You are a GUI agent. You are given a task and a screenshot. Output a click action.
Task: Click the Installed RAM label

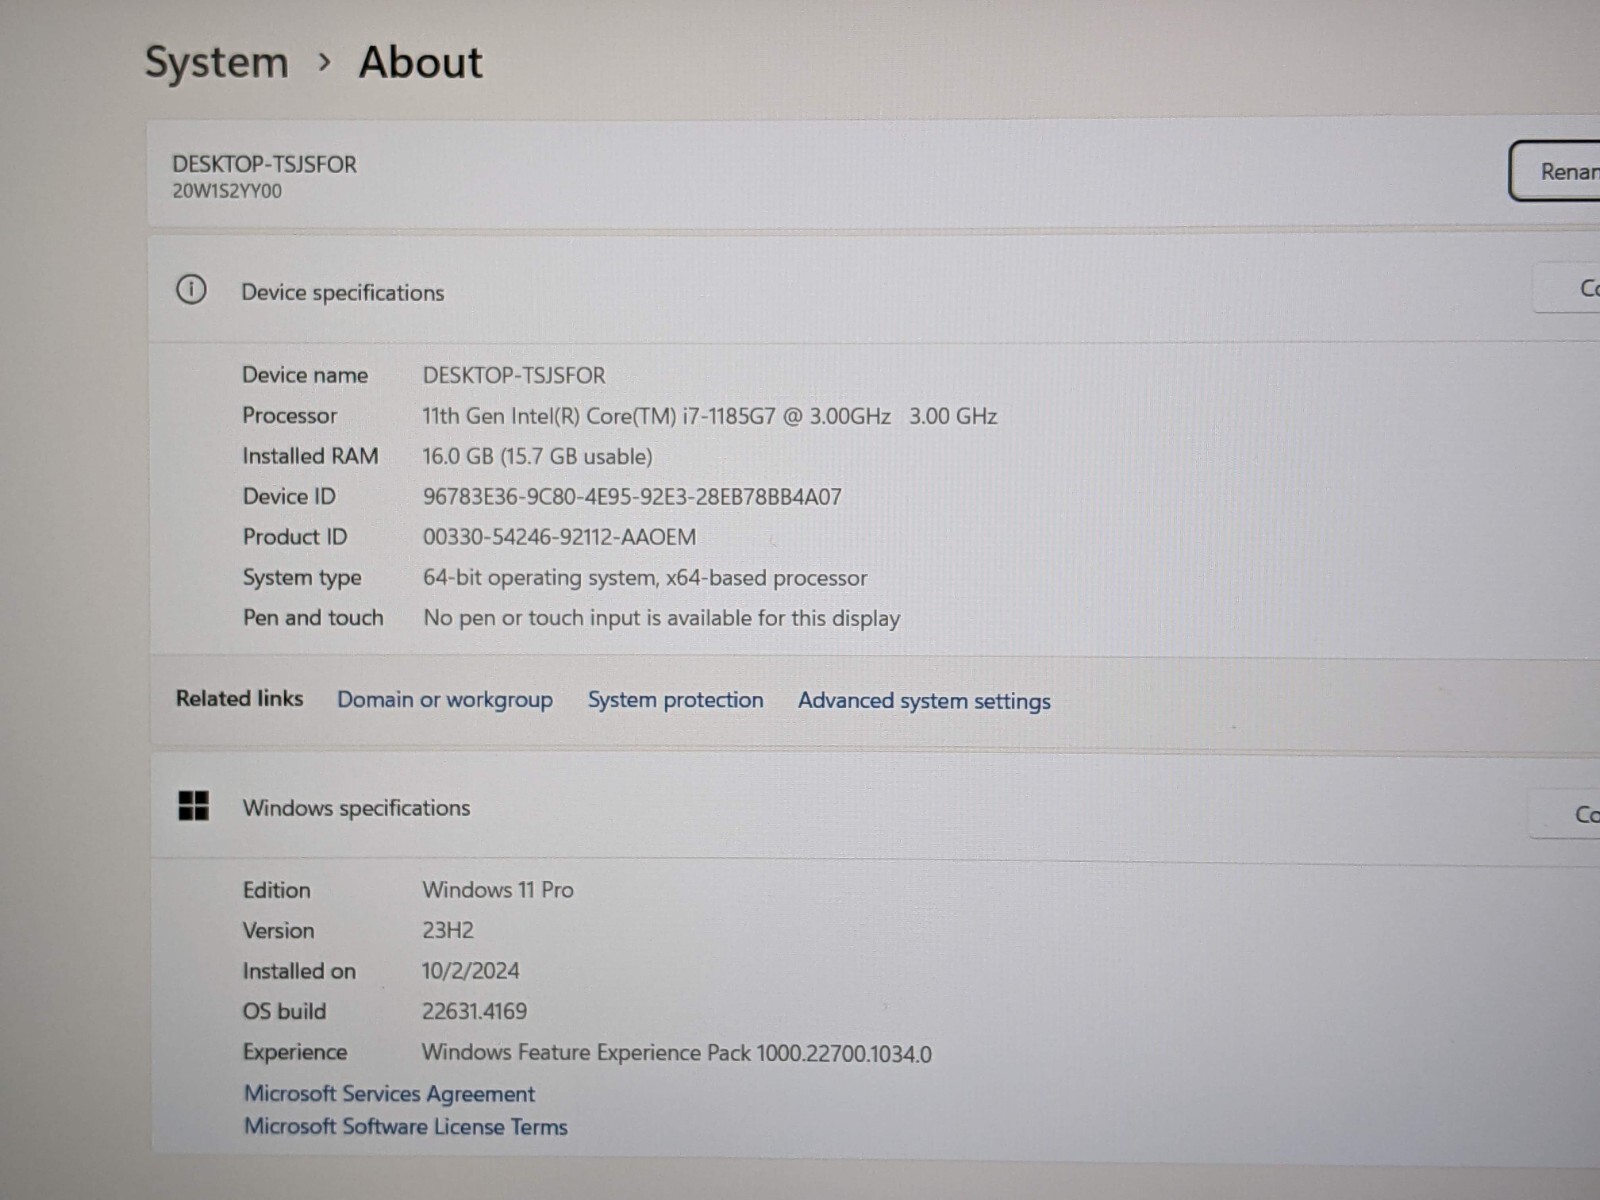click(x=310, y=456)
